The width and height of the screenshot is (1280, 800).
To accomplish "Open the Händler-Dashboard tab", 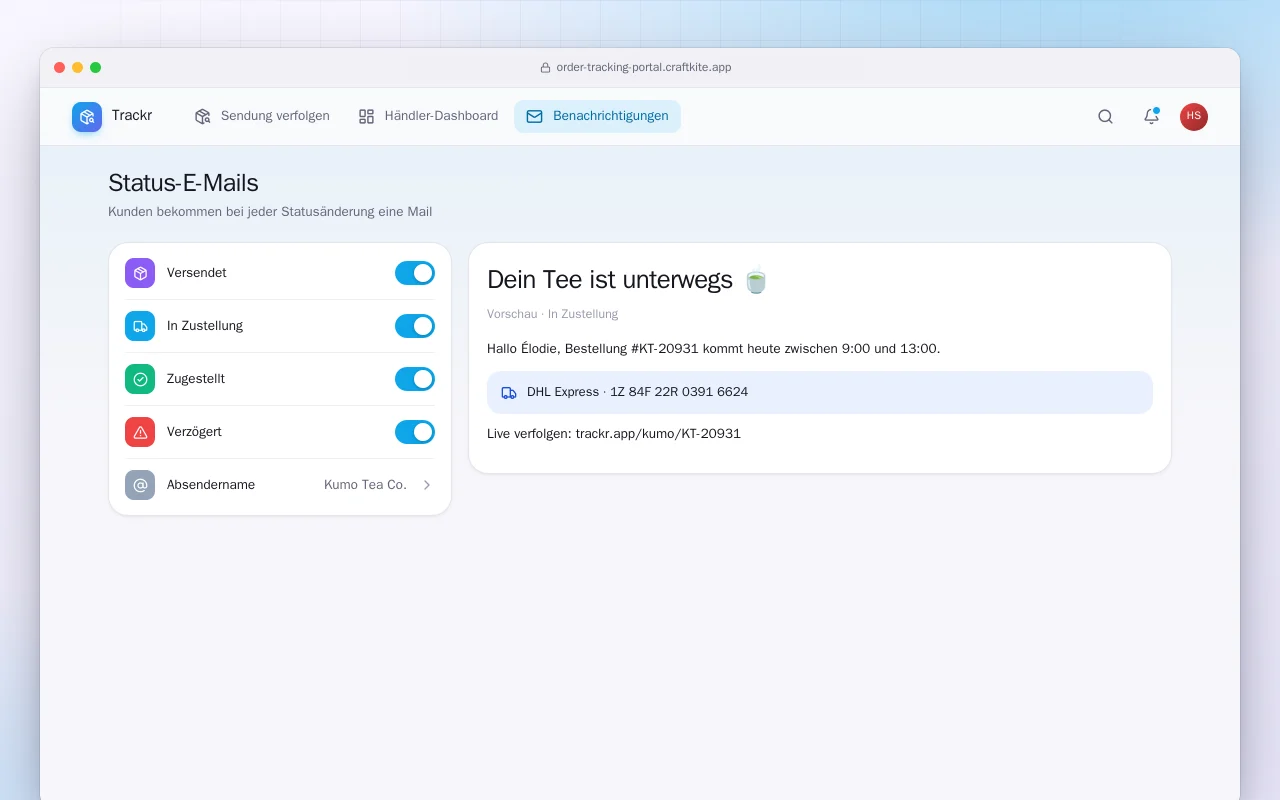I will pyautogui.click(x=428, y=116).
